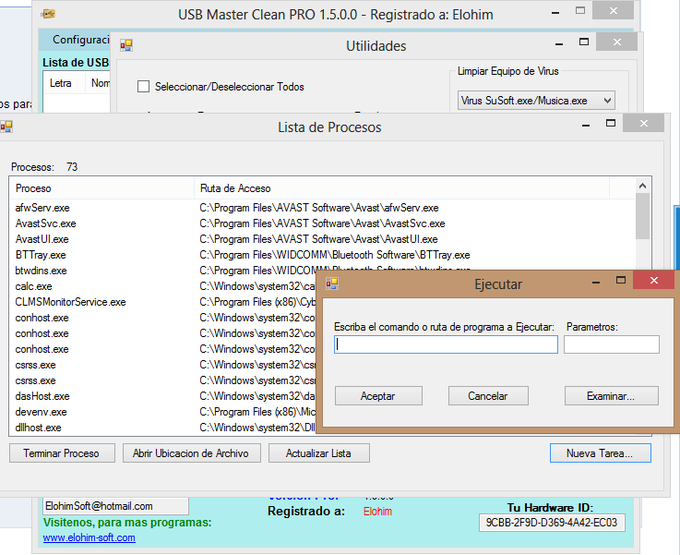Image resolution: width=680 pixels, height=555 pixels.
Task: Click the Examinar... button
Action: tap(611, 396)
